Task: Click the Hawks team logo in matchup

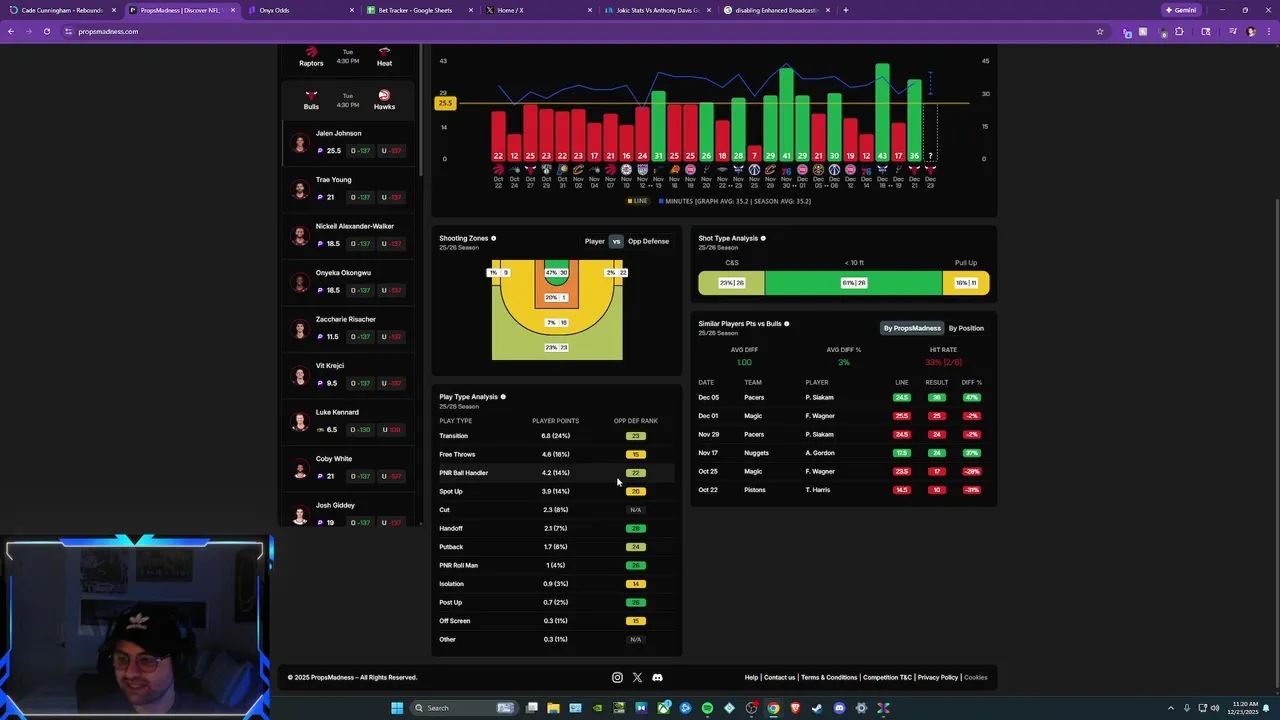Action: (x=384, y=95)
